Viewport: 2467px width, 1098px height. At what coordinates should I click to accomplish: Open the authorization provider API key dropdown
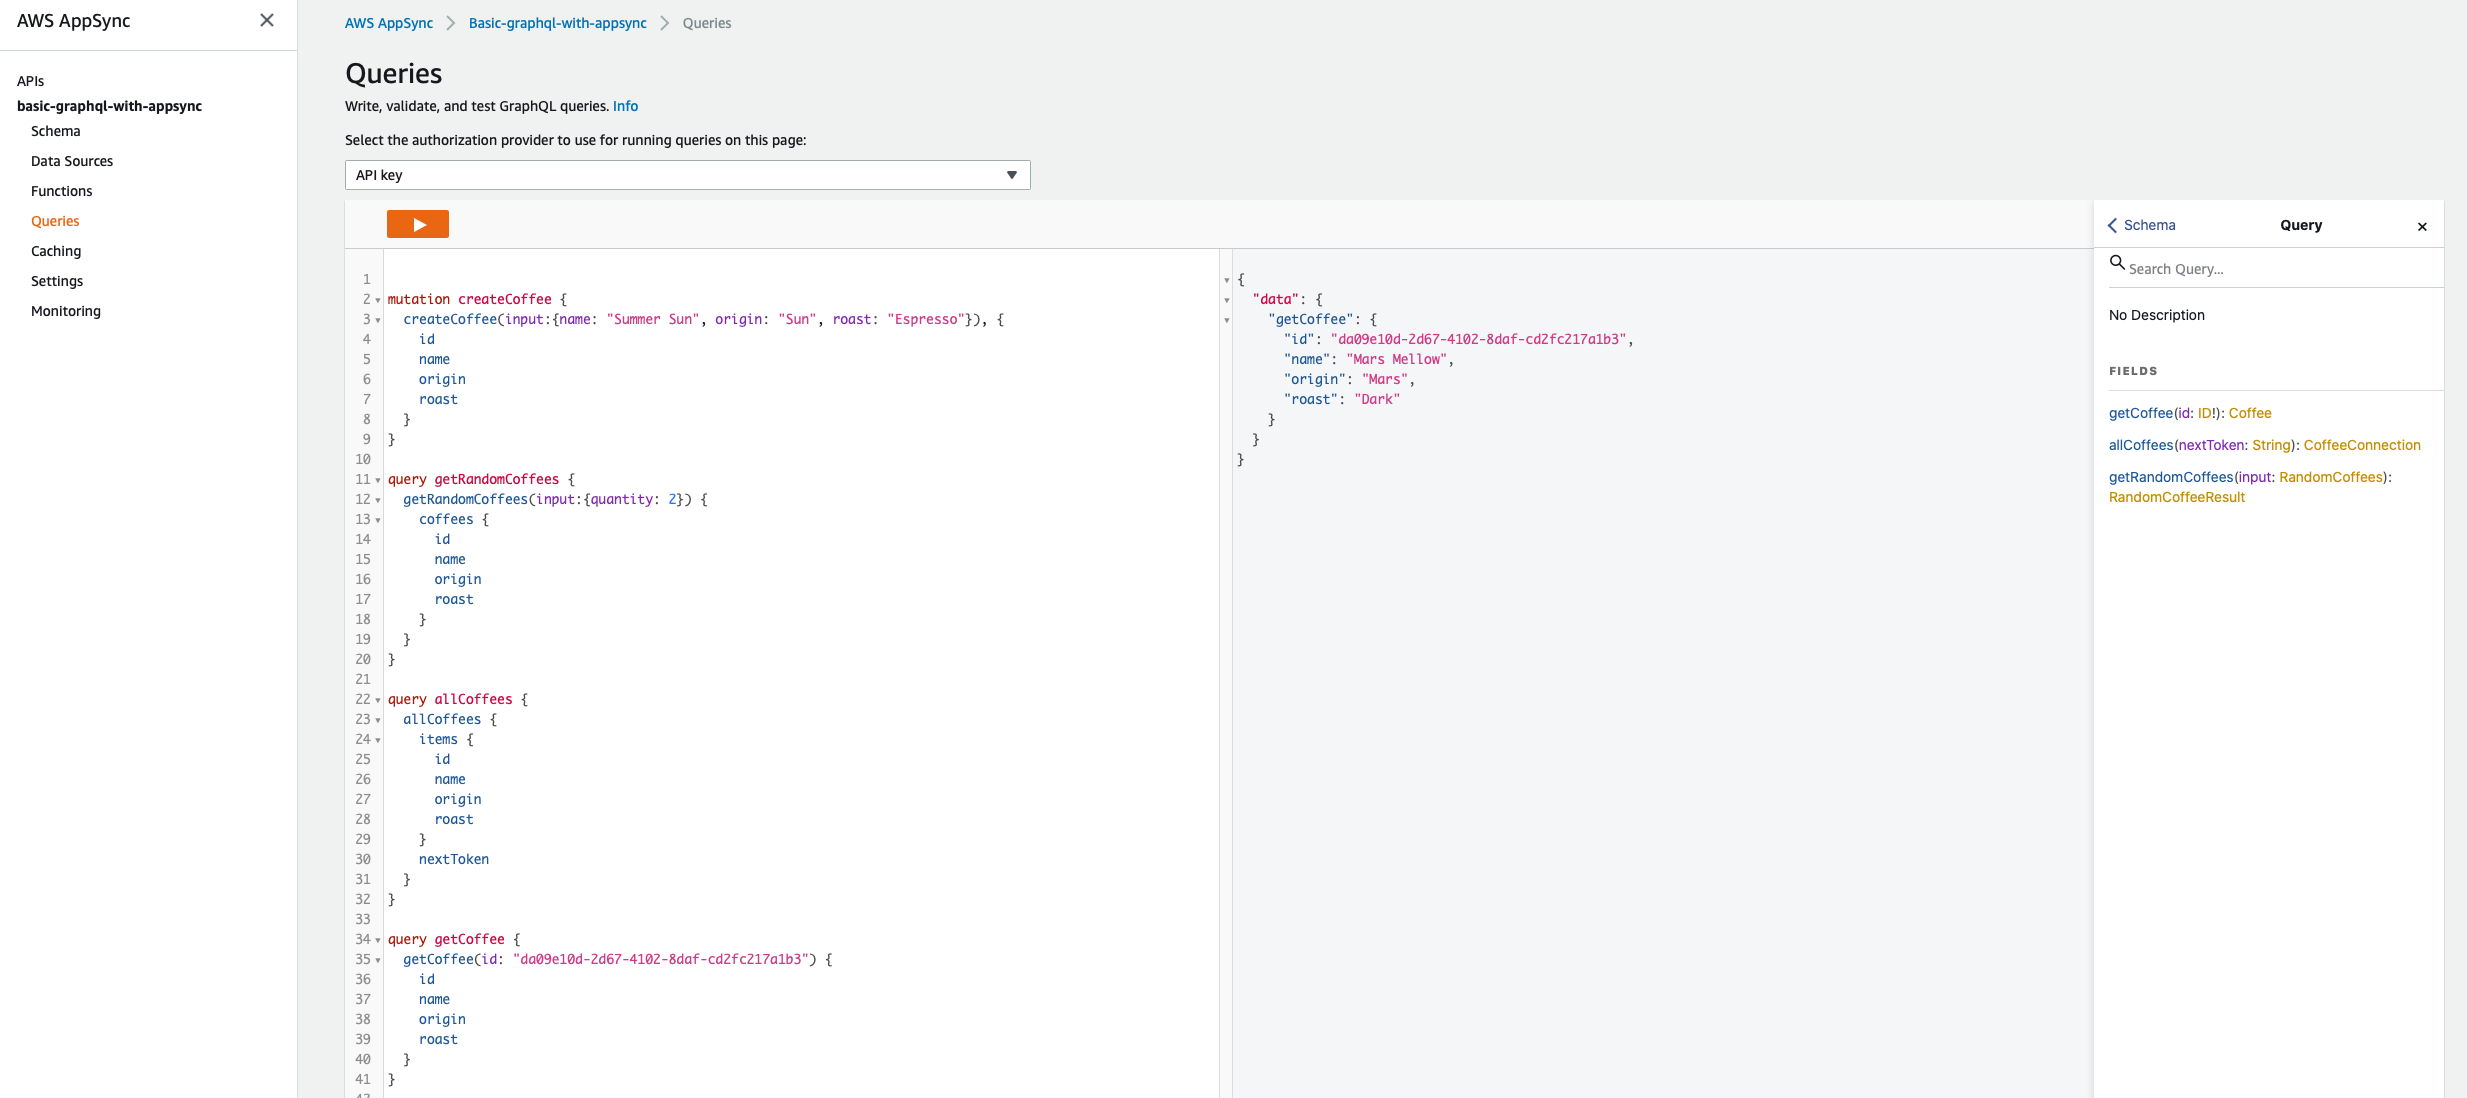pyautogui.click(x=687, y=175)
